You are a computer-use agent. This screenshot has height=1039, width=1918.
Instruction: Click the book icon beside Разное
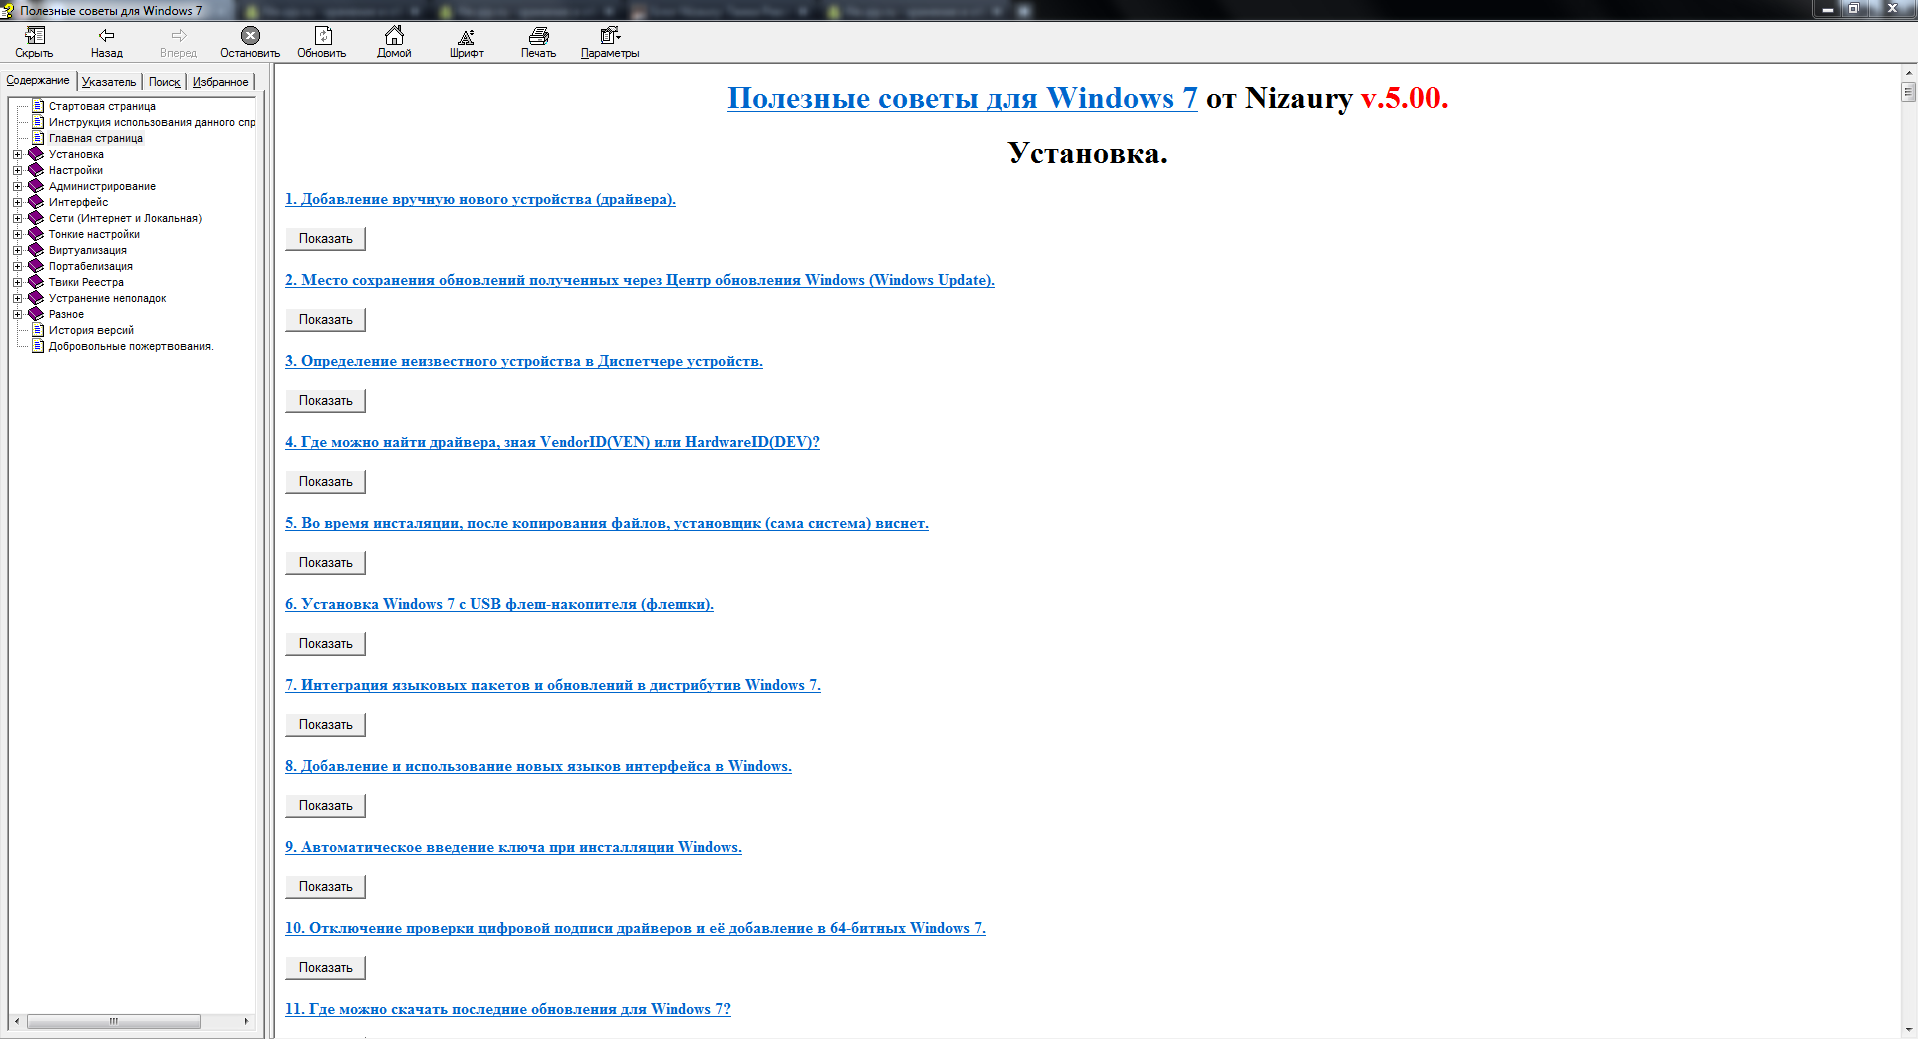tap(36, 314)
